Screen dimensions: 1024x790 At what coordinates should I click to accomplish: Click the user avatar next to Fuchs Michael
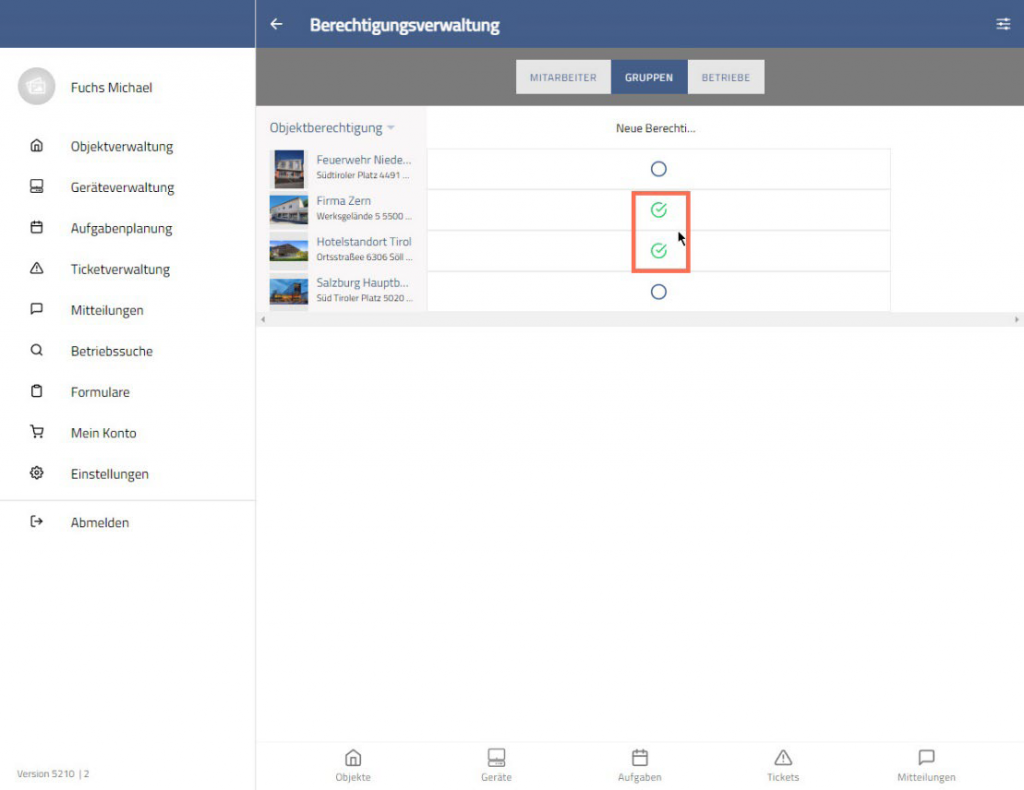(37, 87)
